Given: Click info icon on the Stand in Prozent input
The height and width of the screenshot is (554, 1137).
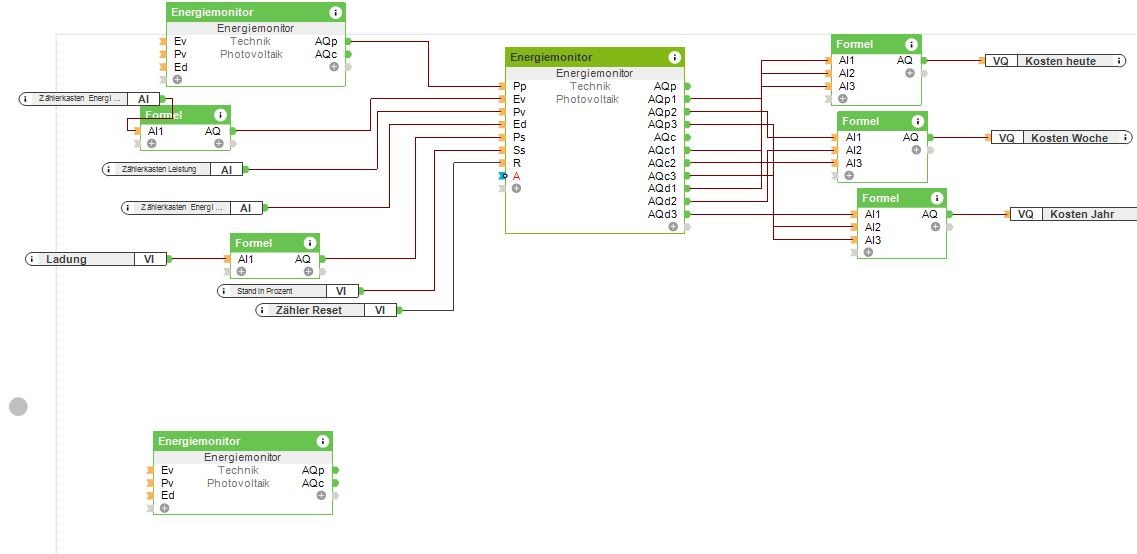Looking at the screenshot, I should pos(224,291).
